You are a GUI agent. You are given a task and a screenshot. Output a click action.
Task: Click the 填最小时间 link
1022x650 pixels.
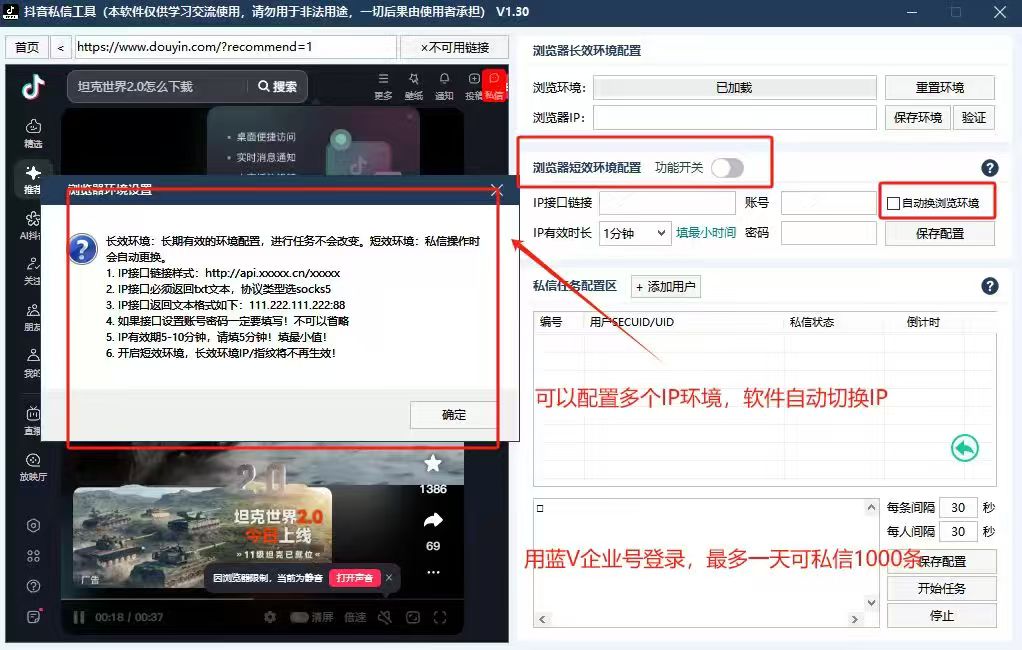[x=706, y=233]
